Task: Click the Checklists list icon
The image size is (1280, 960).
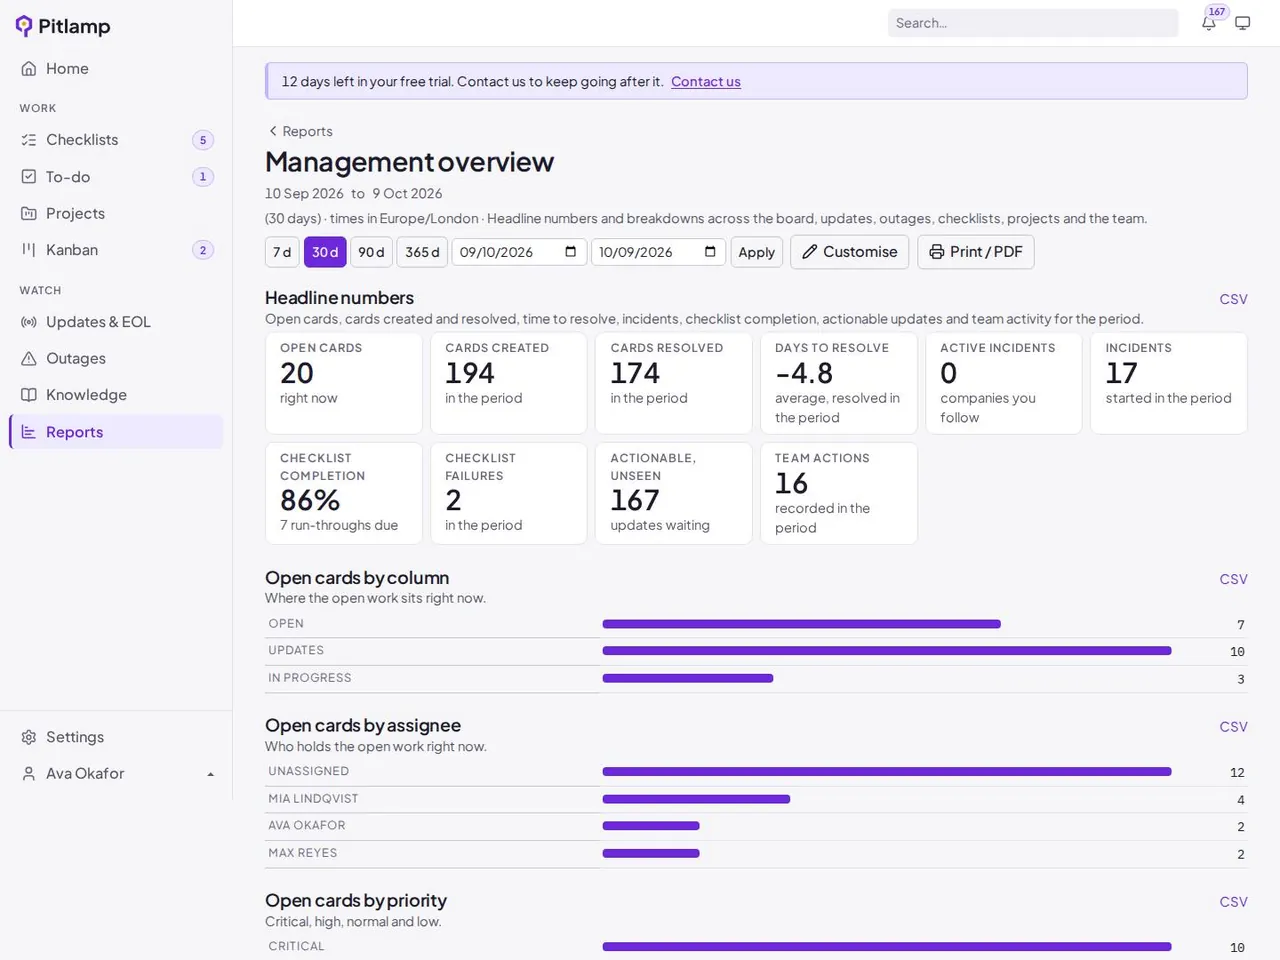Action: coord(29,140)
